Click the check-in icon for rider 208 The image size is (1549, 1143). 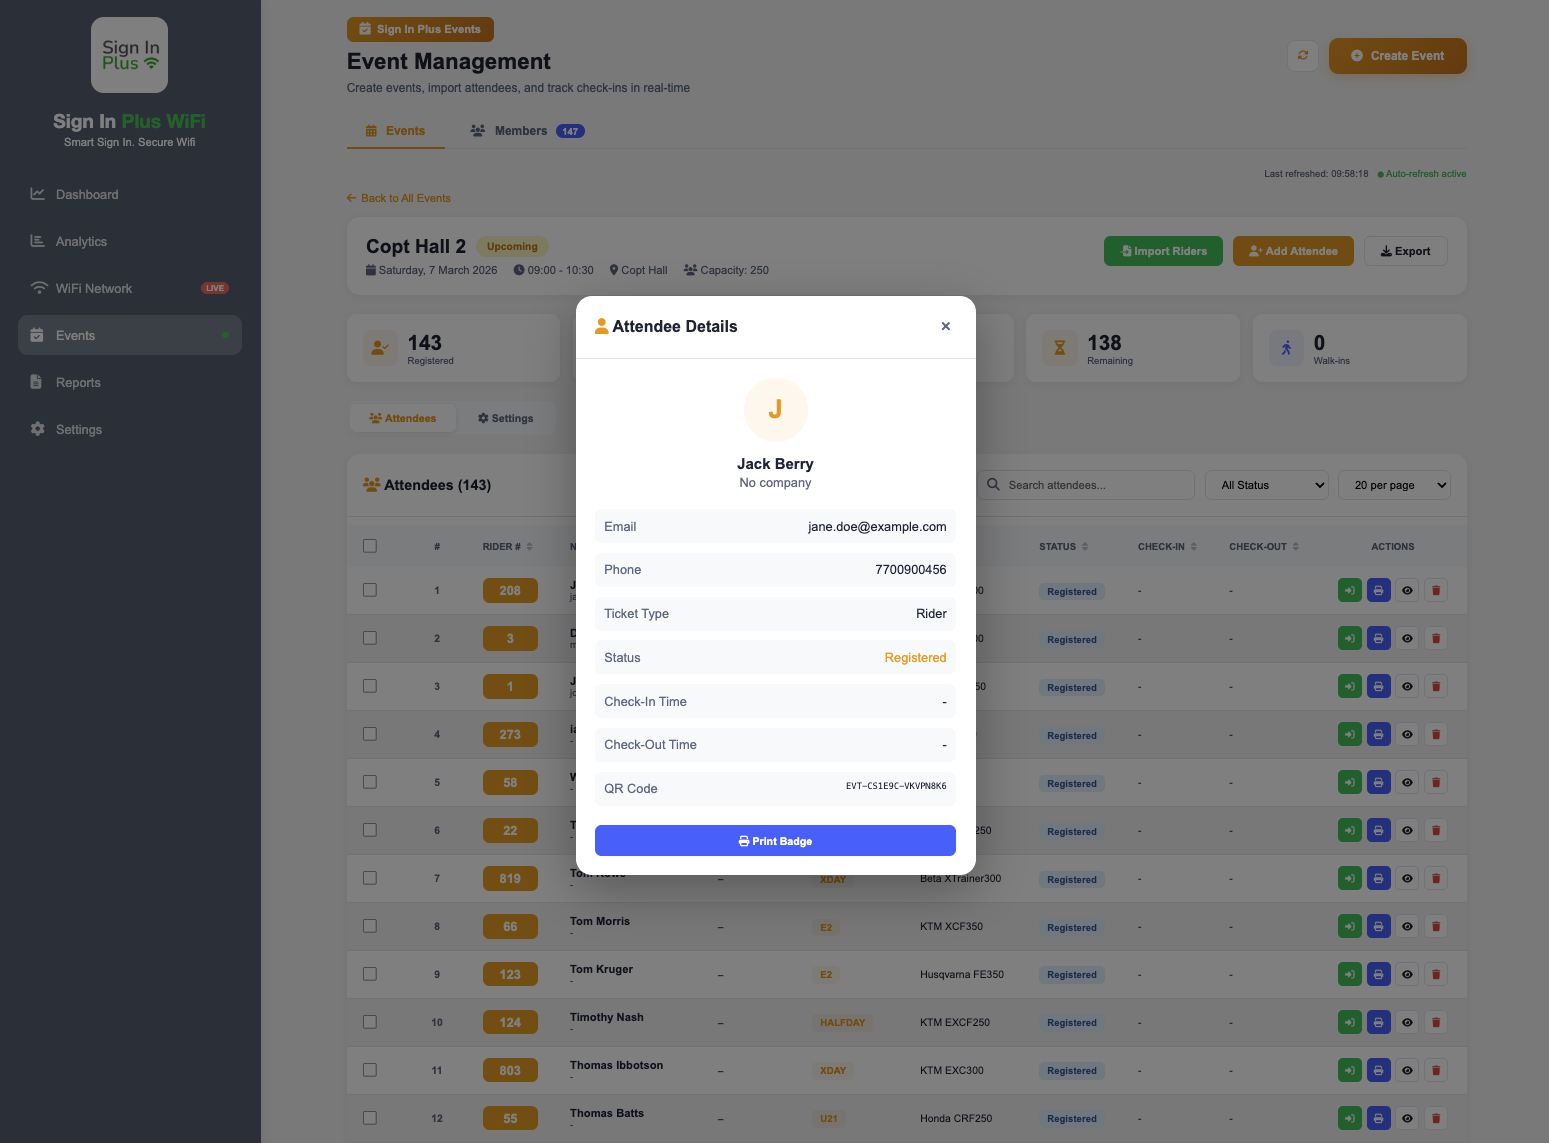(1349, 591)
